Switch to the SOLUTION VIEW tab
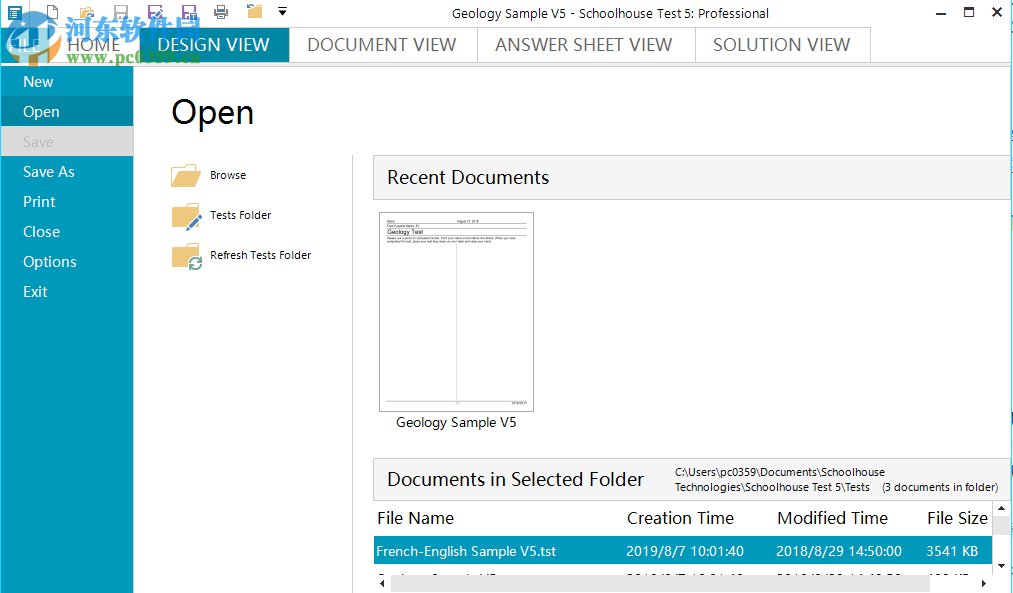The height and width of the screenshot is (593, 1013). tap(782, 45)
